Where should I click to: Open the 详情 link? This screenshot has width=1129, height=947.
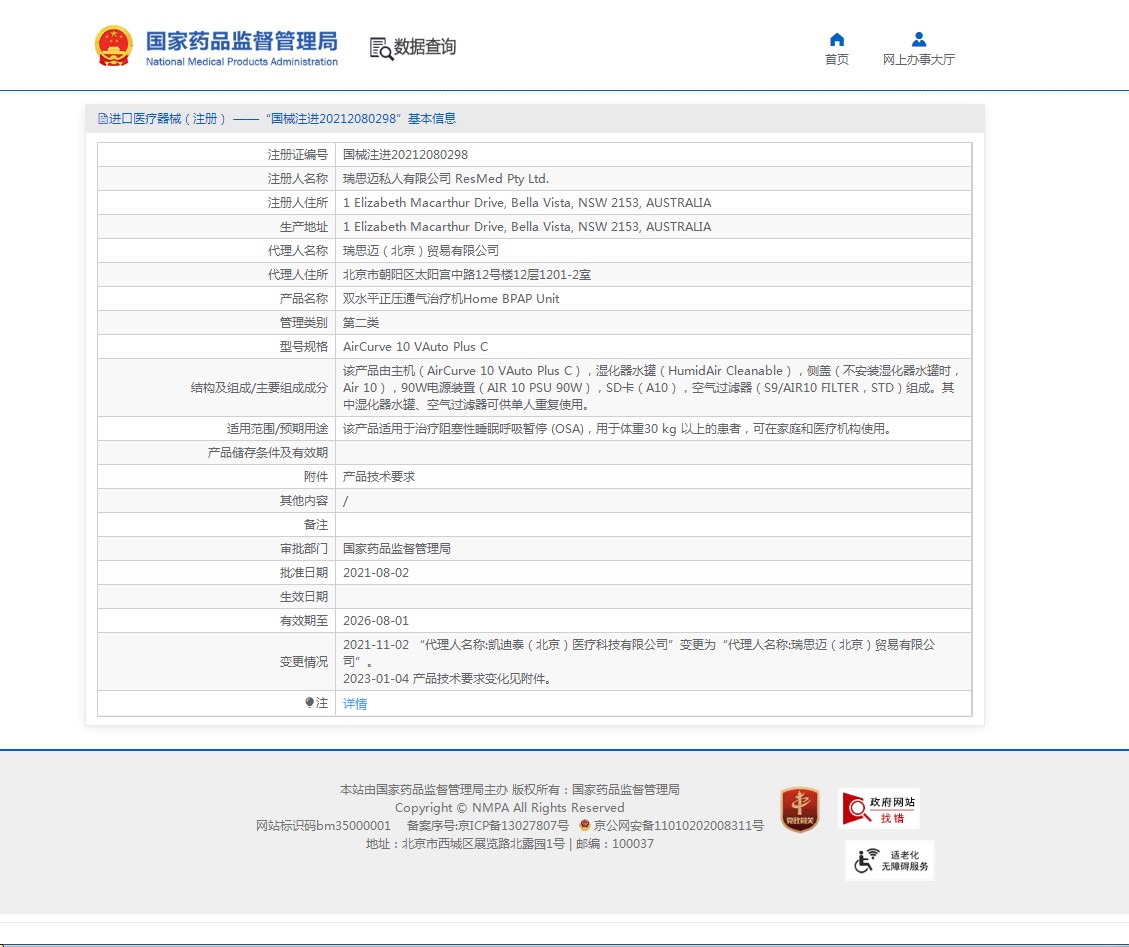pyautogui.click(x=355, y=704)
